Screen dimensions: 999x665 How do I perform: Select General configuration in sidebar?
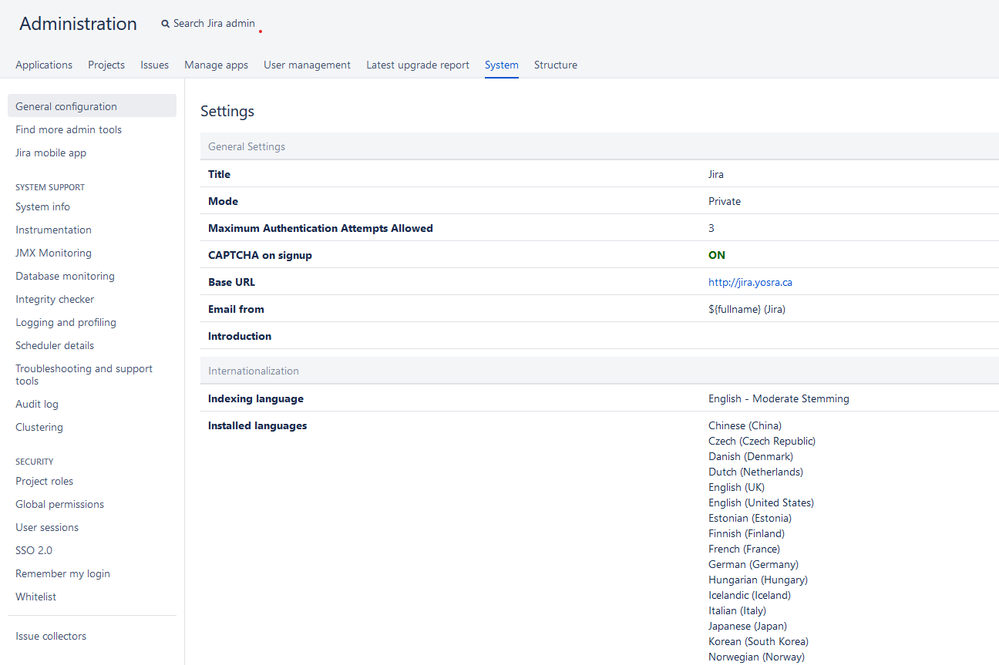[x=92, y=106]
